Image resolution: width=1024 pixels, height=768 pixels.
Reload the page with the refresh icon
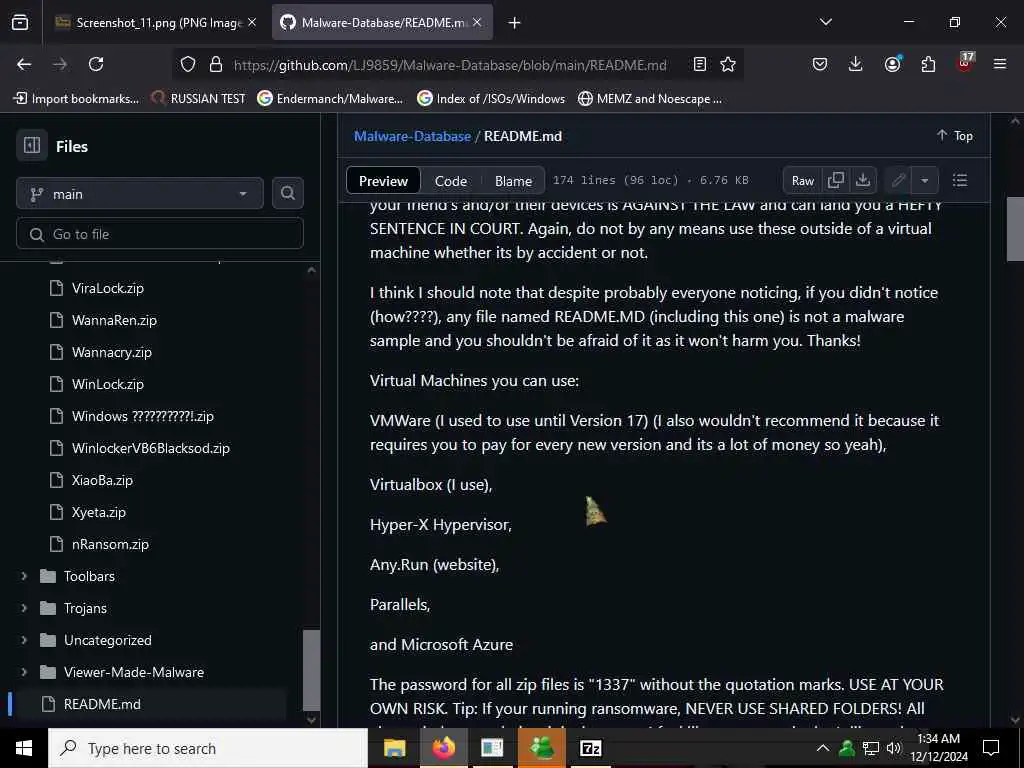pos(96,64)
